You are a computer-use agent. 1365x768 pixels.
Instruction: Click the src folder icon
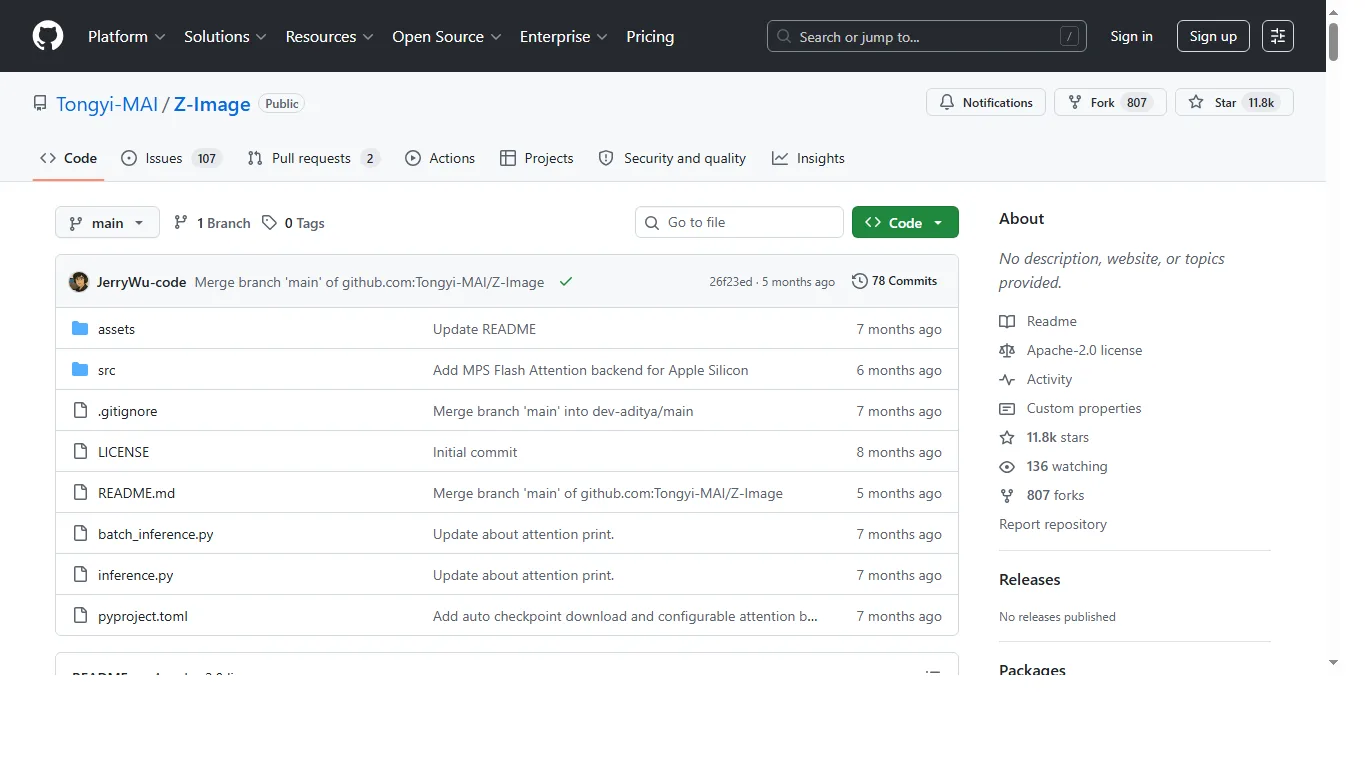coord(80,370)
